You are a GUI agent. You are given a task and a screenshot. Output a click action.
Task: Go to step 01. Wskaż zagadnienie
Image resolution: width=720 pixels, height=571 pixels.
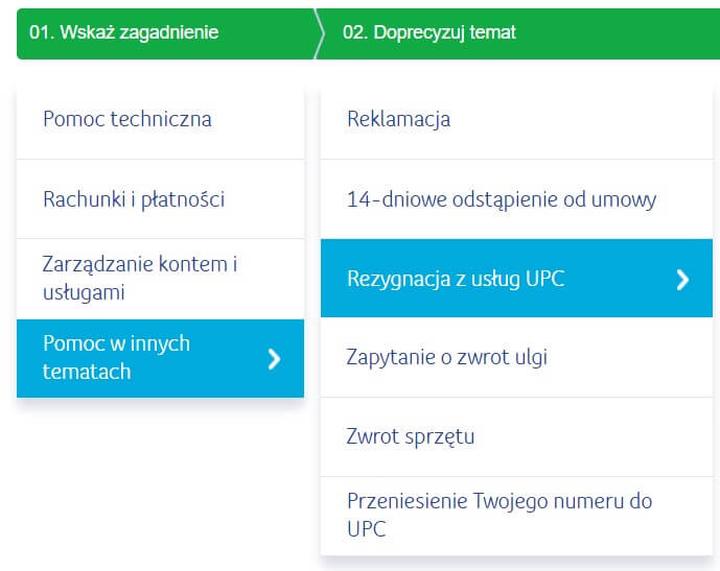[x=123, y=33]
